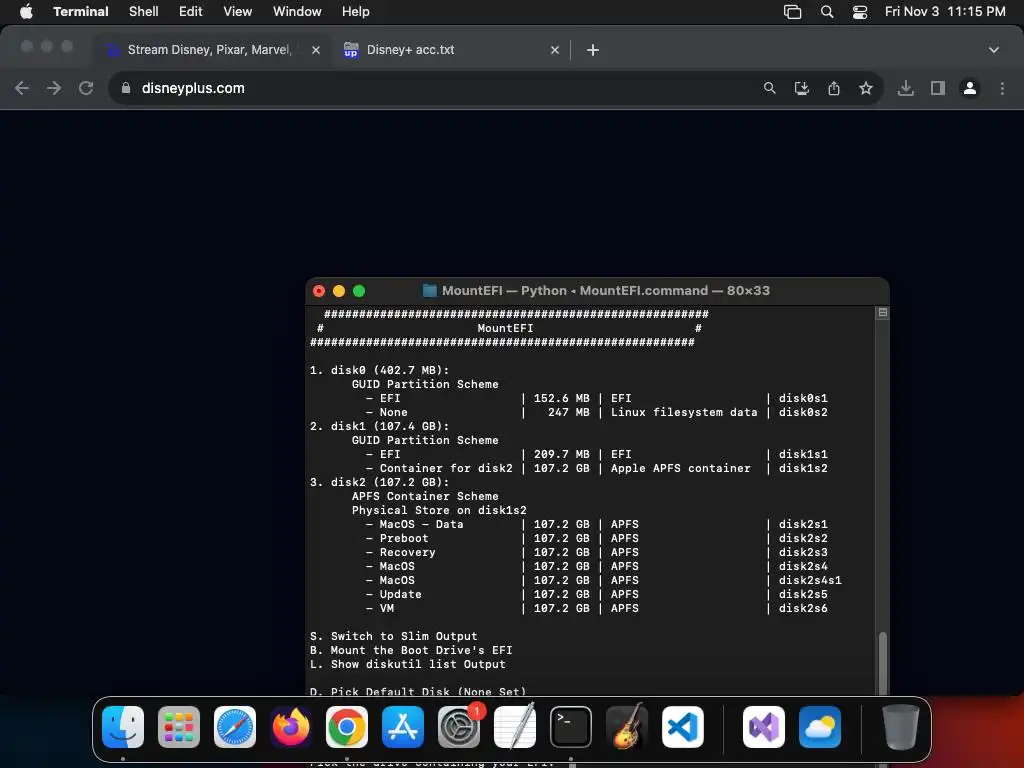
Task: Reload the disneyplus.com page
Action: click(86, 88)
